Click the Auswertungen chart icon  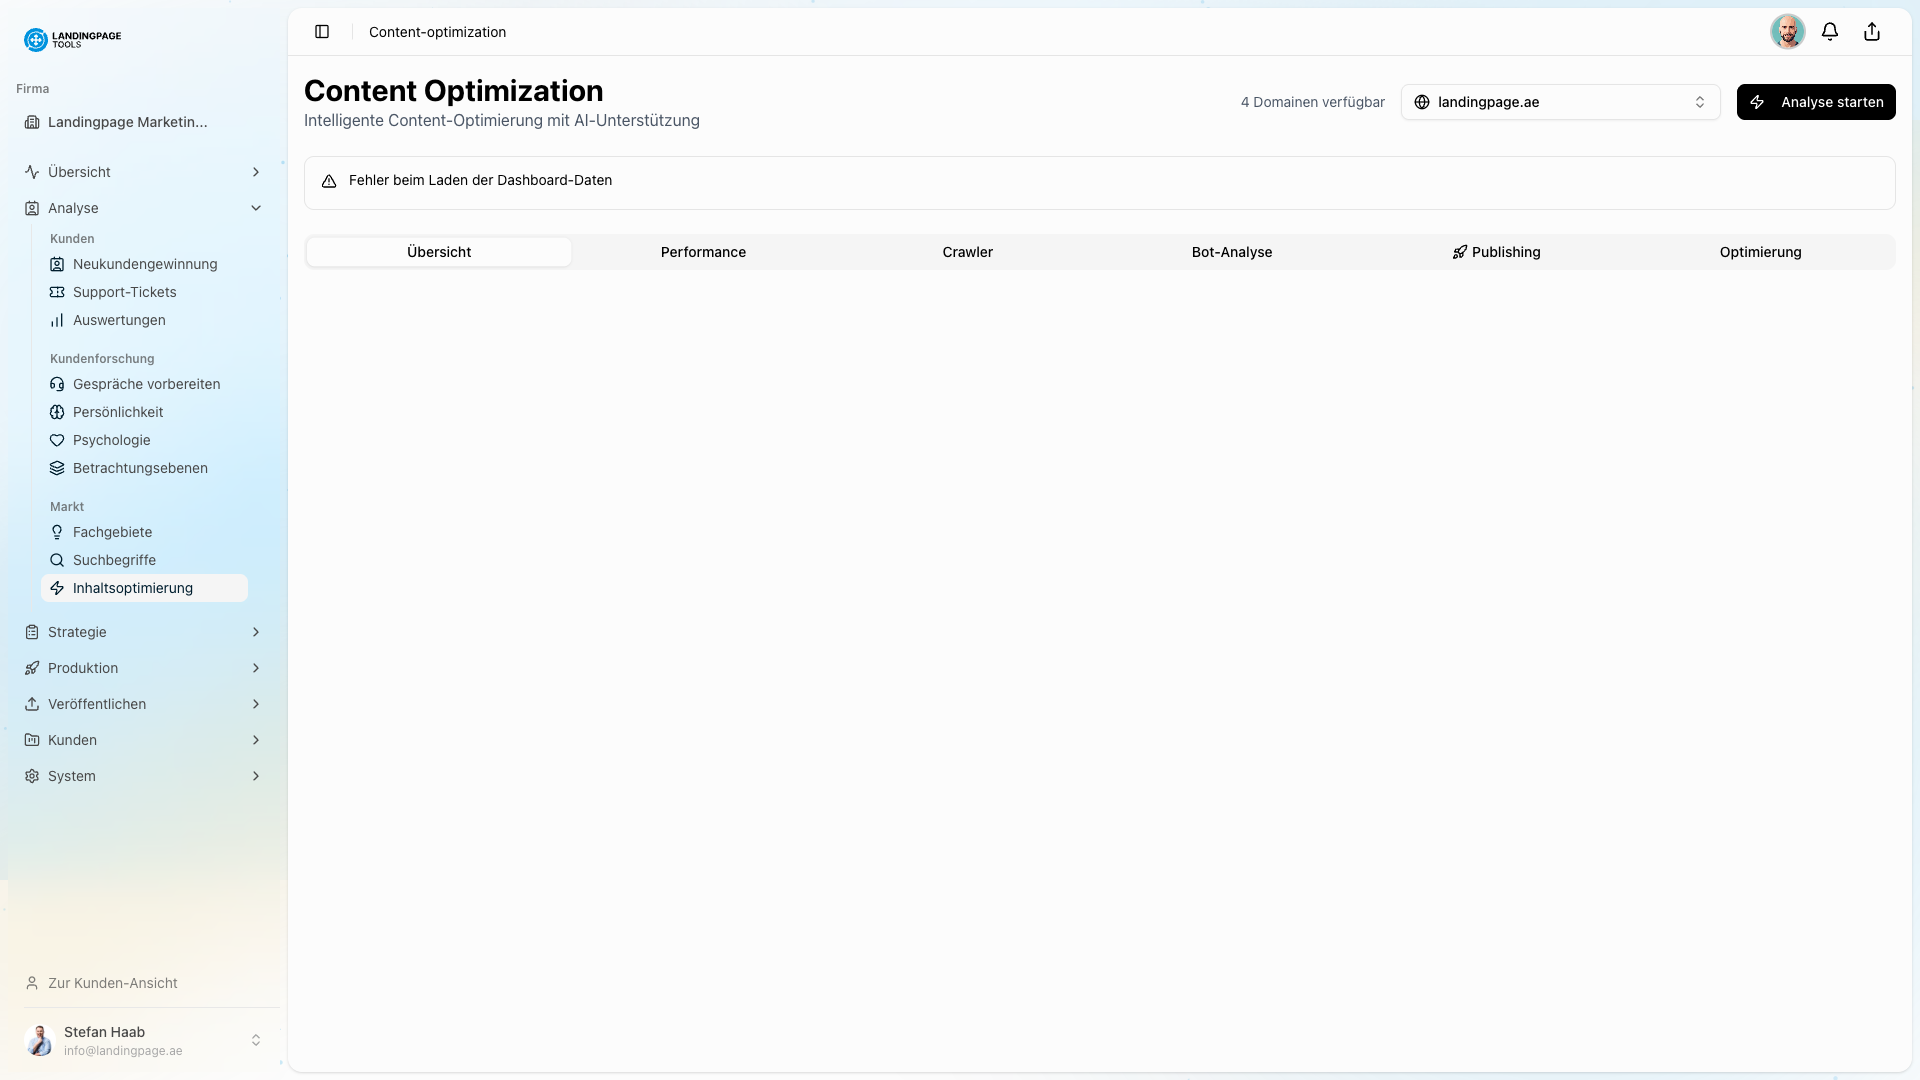57,320
